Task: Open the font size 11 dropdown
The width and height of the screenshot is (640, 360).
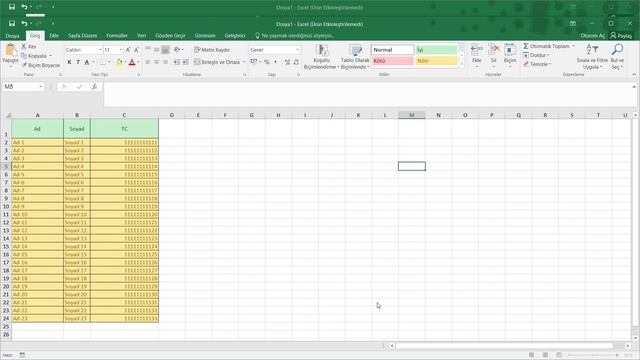Action: (121, 50)
